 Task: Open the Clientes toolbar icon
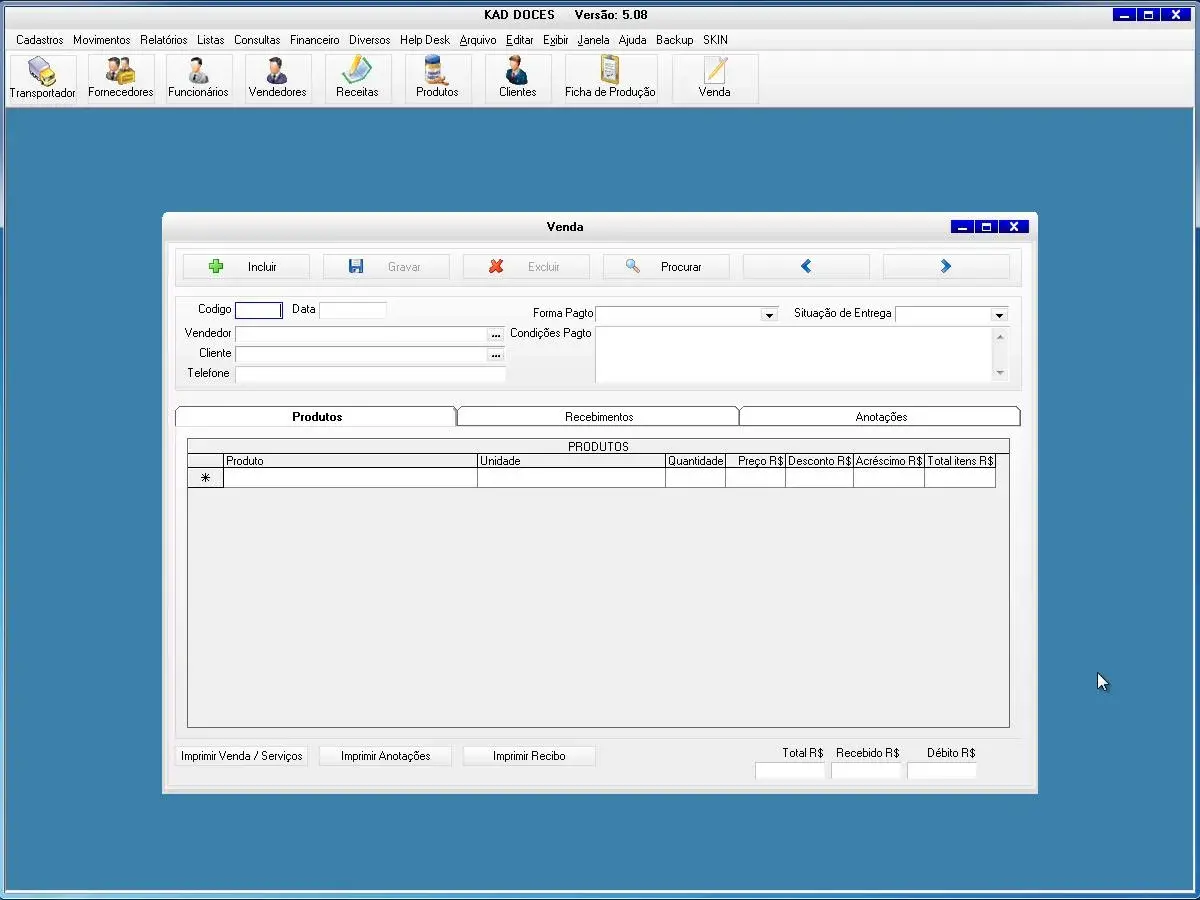518,78
